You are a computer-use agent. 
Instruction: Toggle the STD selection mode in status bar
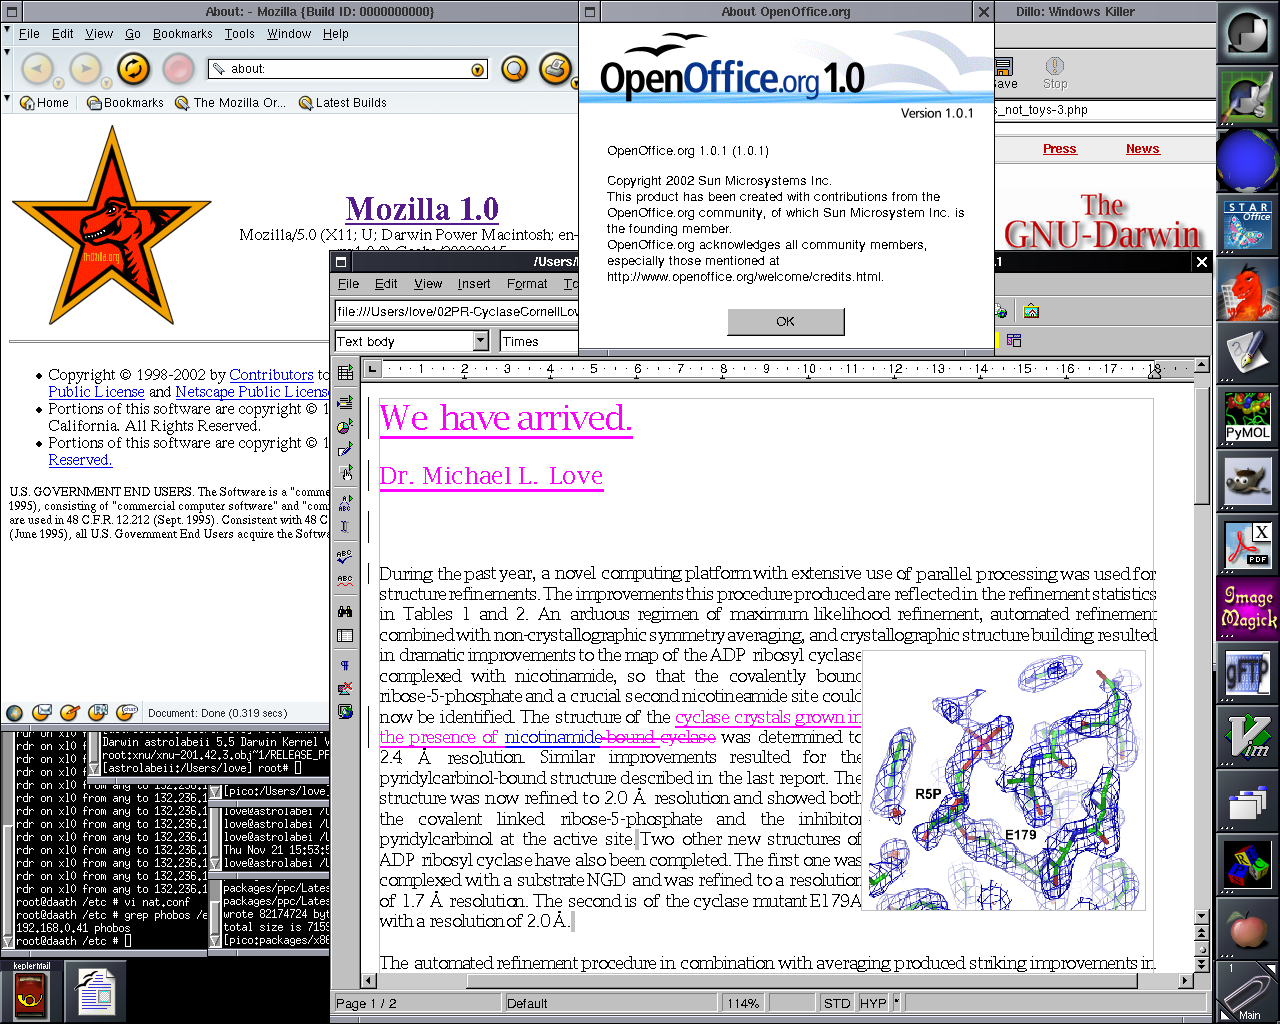click(837, 1003)
